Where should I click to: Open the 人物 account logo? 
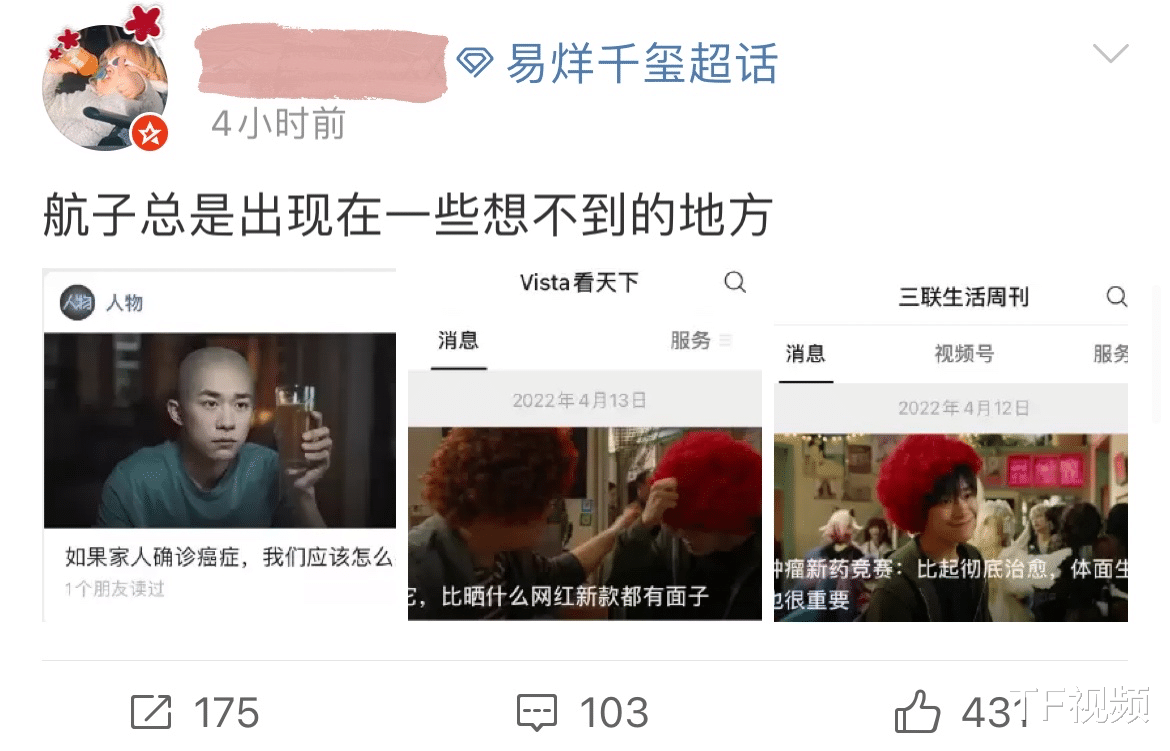point(77,302)
